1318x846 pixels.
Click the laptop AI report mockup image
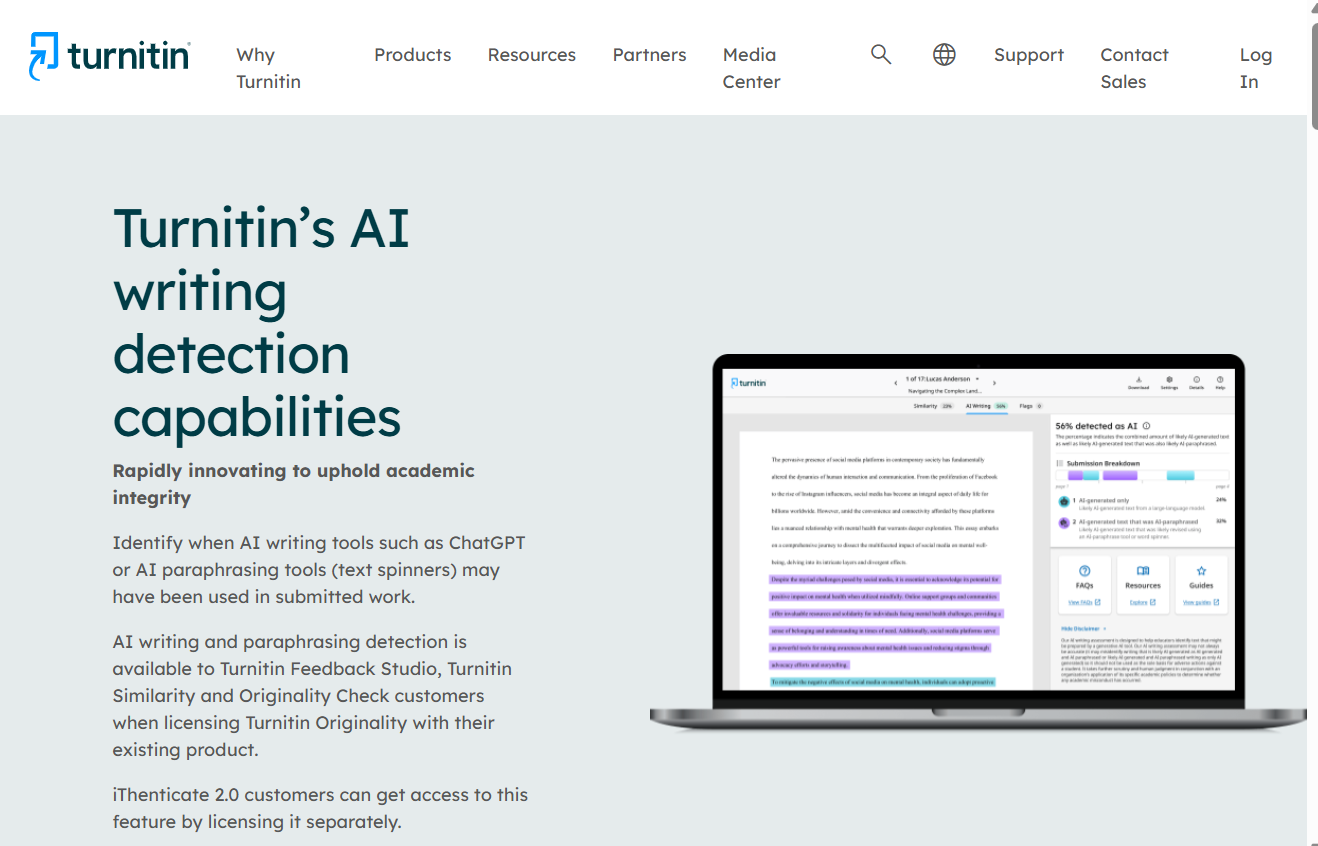point(978,543)
